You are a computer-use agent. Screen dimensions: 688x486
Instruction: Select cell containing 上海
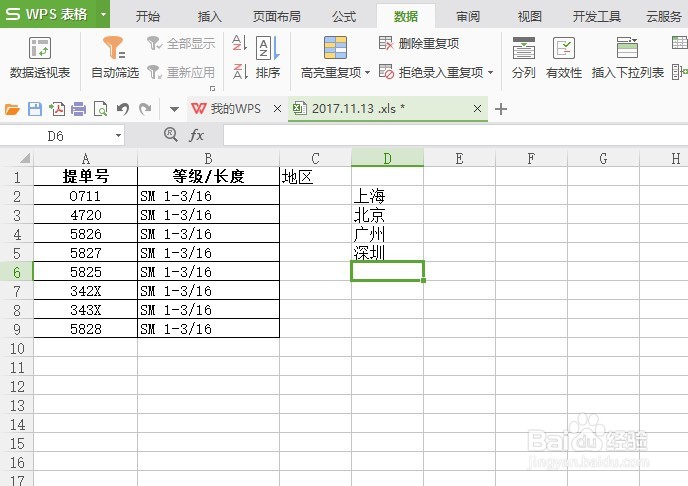387,196
